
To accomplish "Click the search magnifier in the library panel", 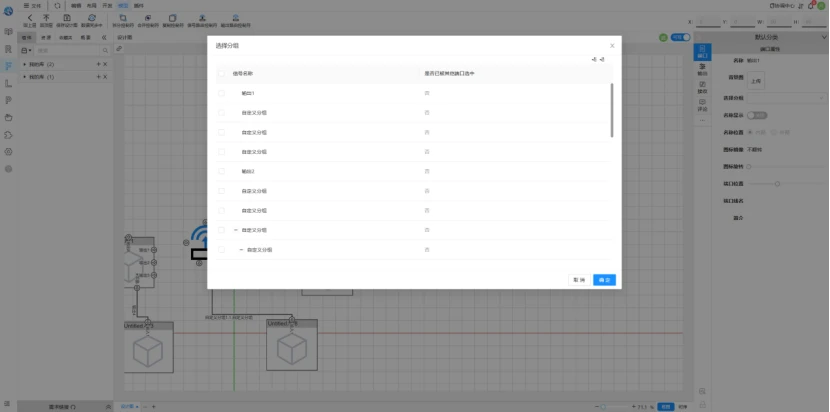I will click(105, 50).
